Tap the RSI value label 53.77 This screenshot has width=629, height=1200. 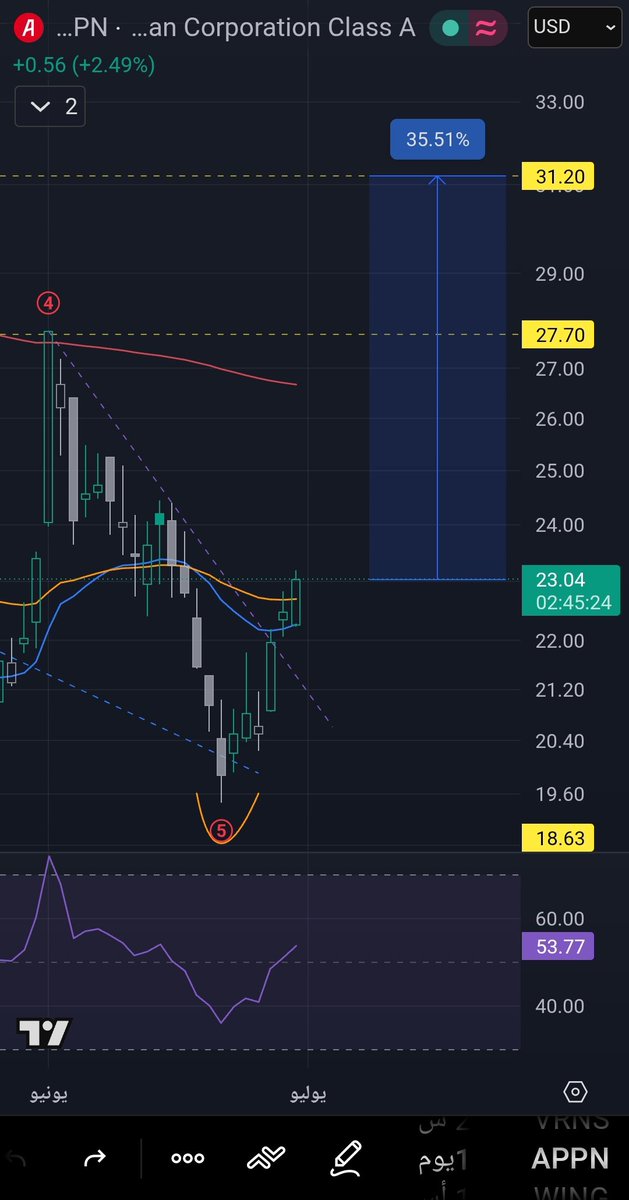coord(559,946)
